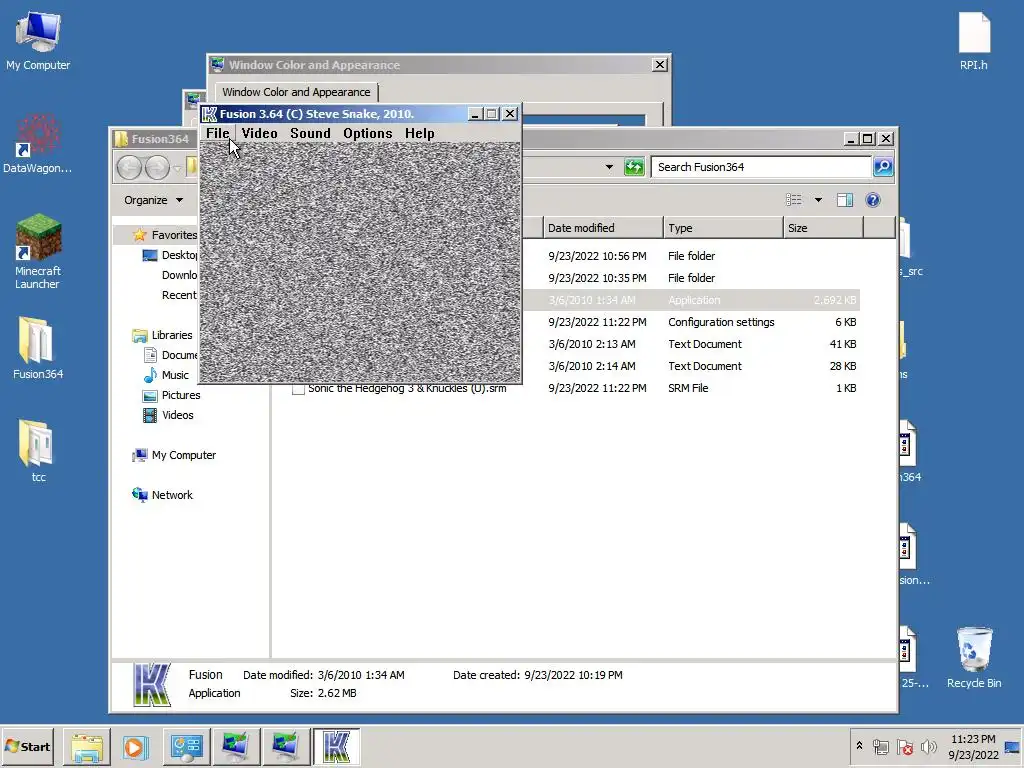
Task: Click the large Fusion icon in details pane
Action: point(152,684)
